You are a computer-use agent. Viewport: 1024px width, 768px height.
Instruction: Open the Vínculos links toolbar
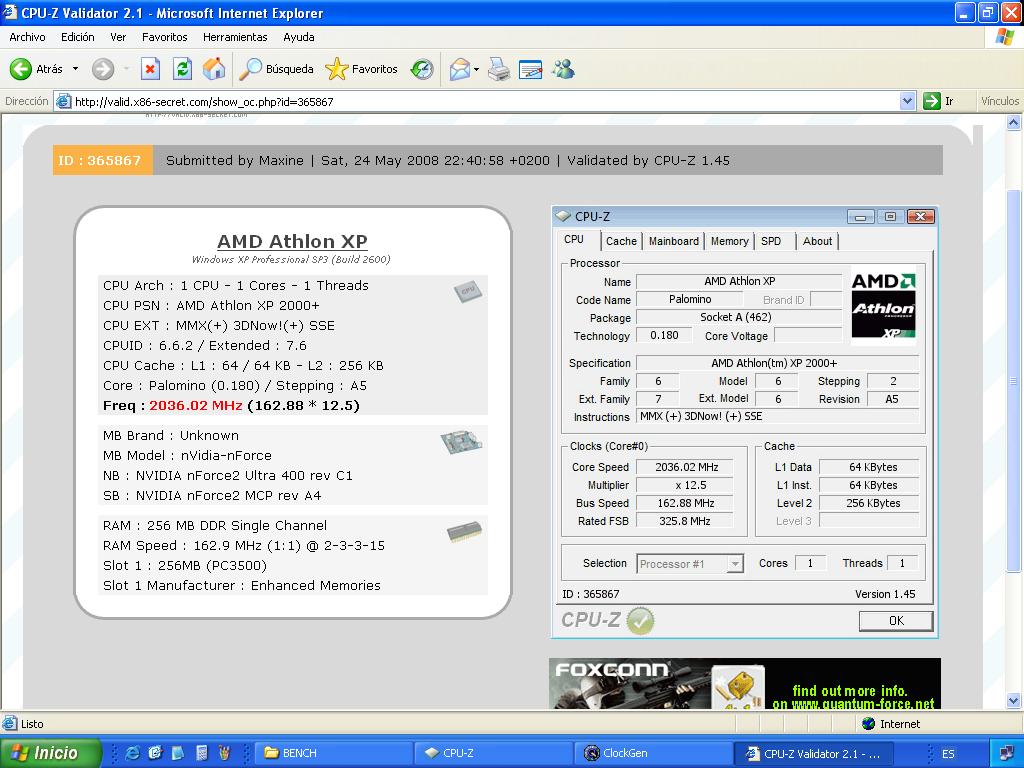pos(999,101)
